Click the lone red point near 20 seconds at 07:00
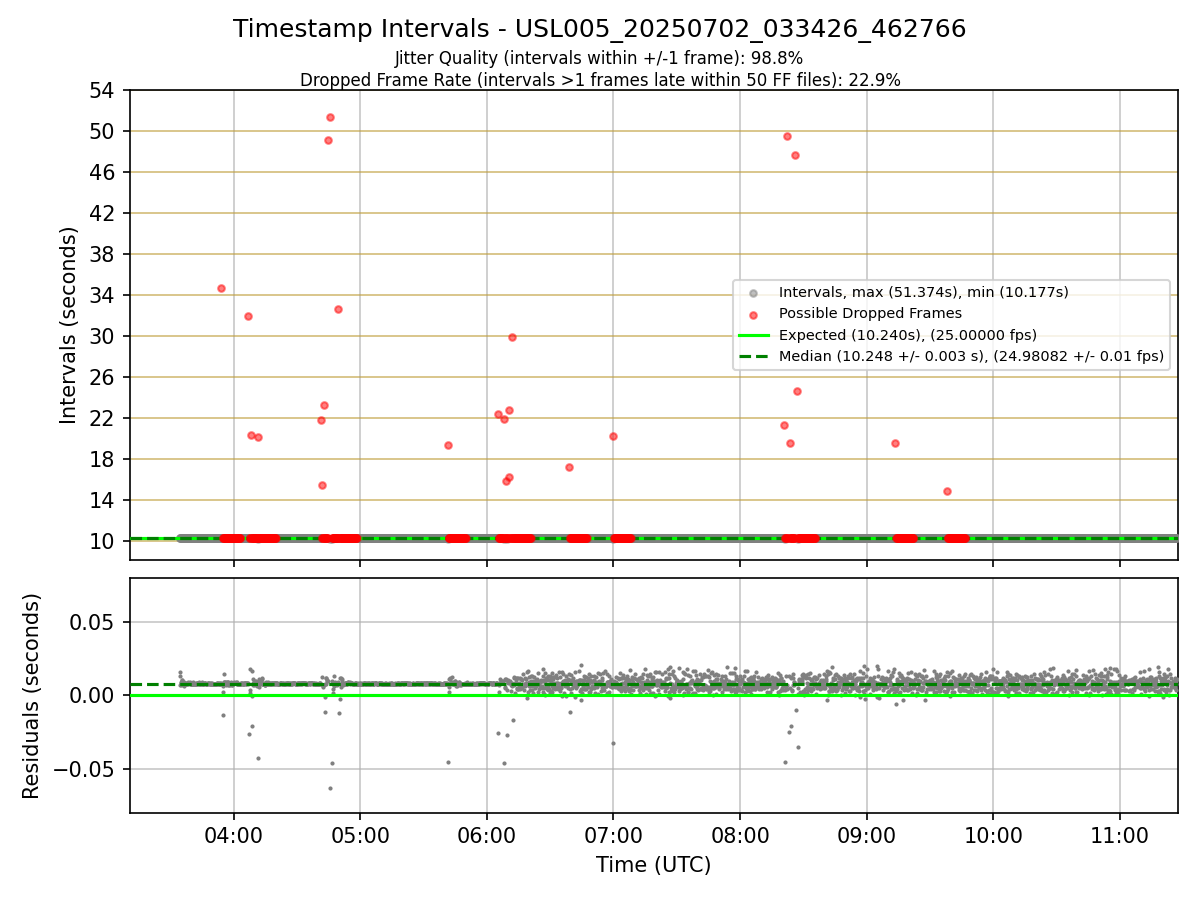The image size is (1200, 900). pos(613,436)
